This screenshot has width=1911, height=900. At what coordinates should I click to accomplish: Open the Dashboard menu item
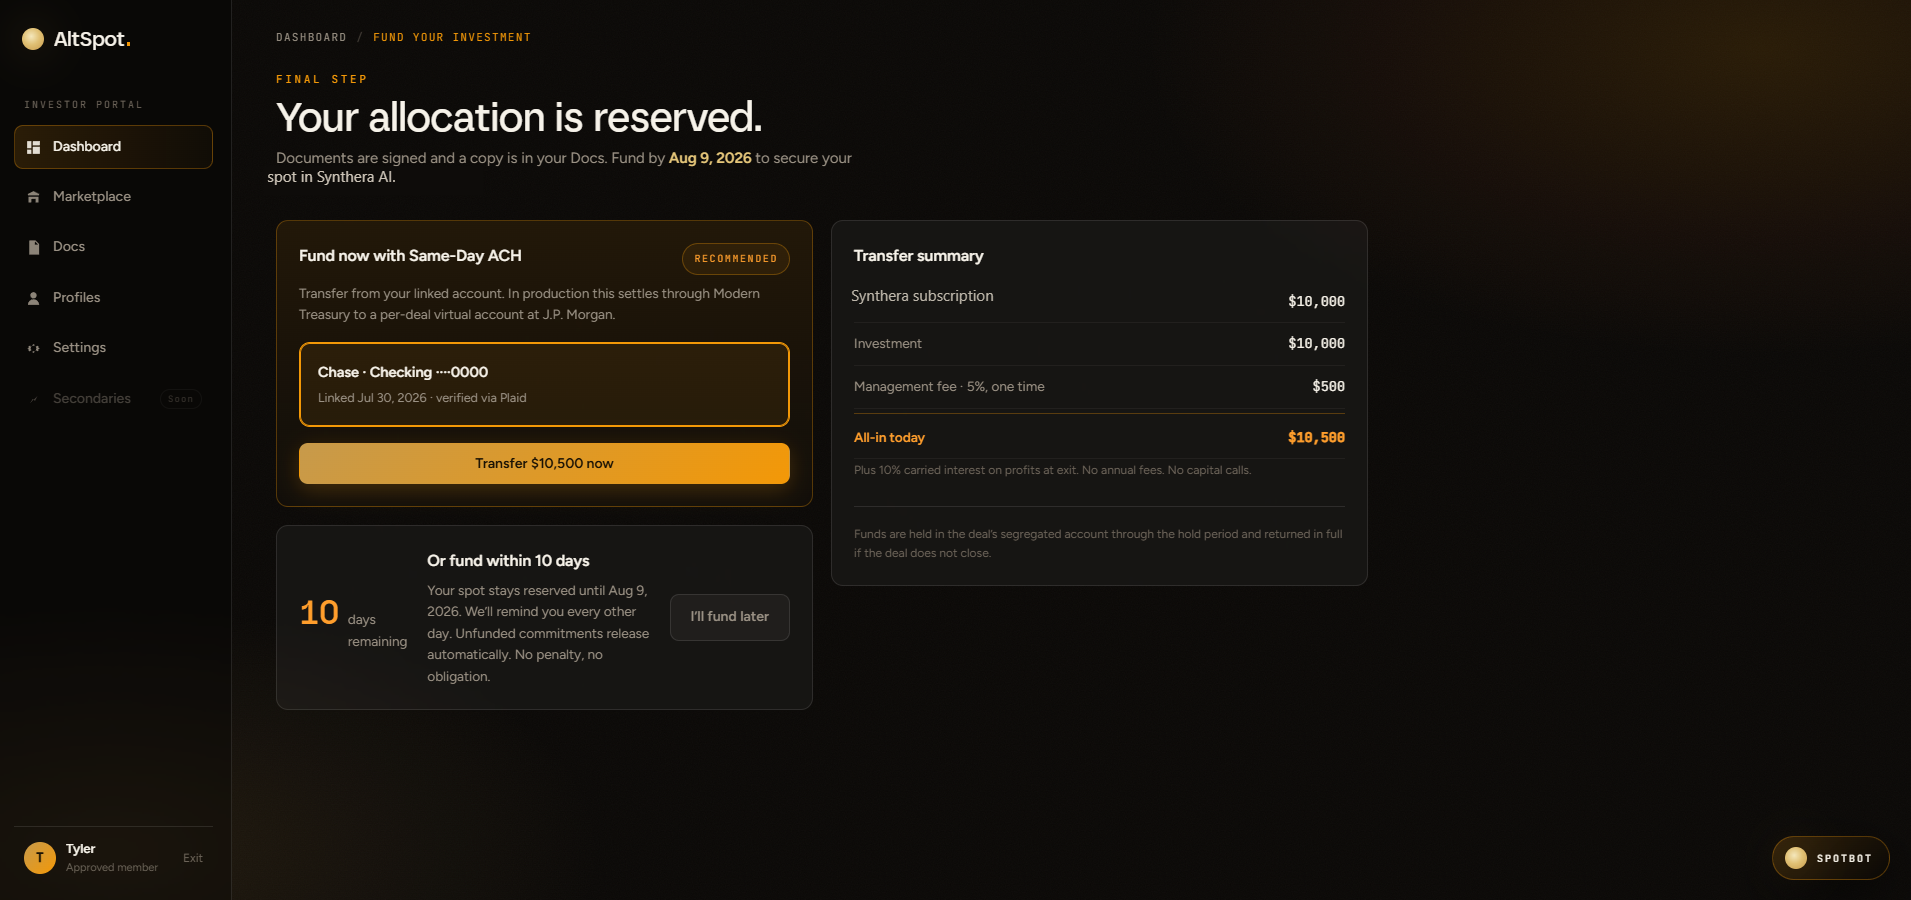point(113,147)
